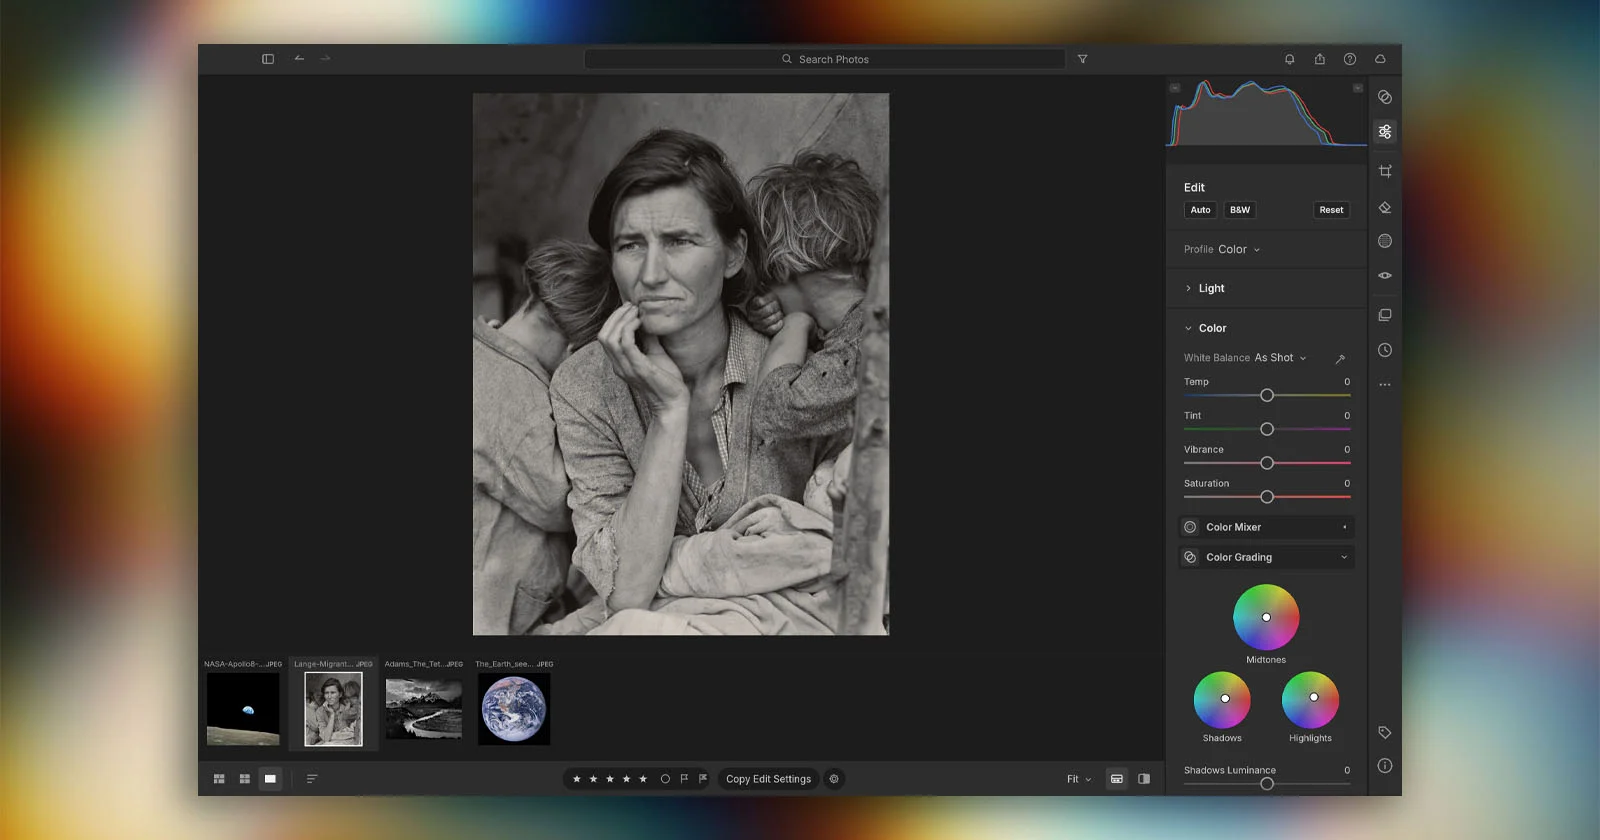Open the Activity history clock icon
This screenshot has width=1600, height=840.
click(1385, 350)
